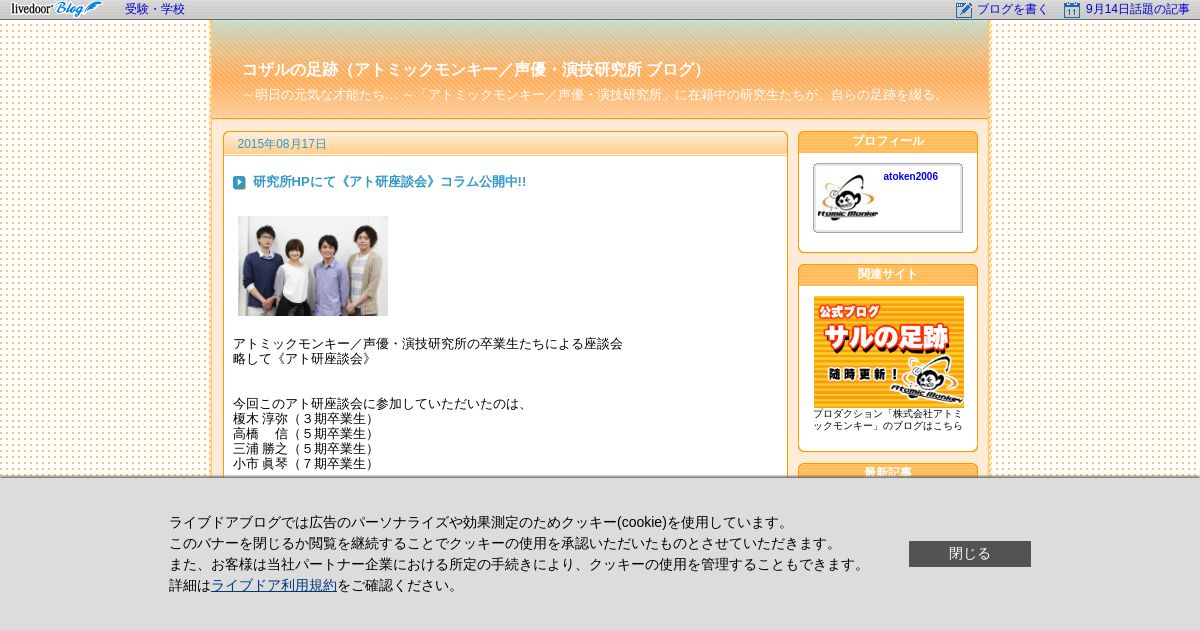Click the name 三浦 勝之（５期卒業生）
The image size is (1200, 630).
(x=305, y=449)
